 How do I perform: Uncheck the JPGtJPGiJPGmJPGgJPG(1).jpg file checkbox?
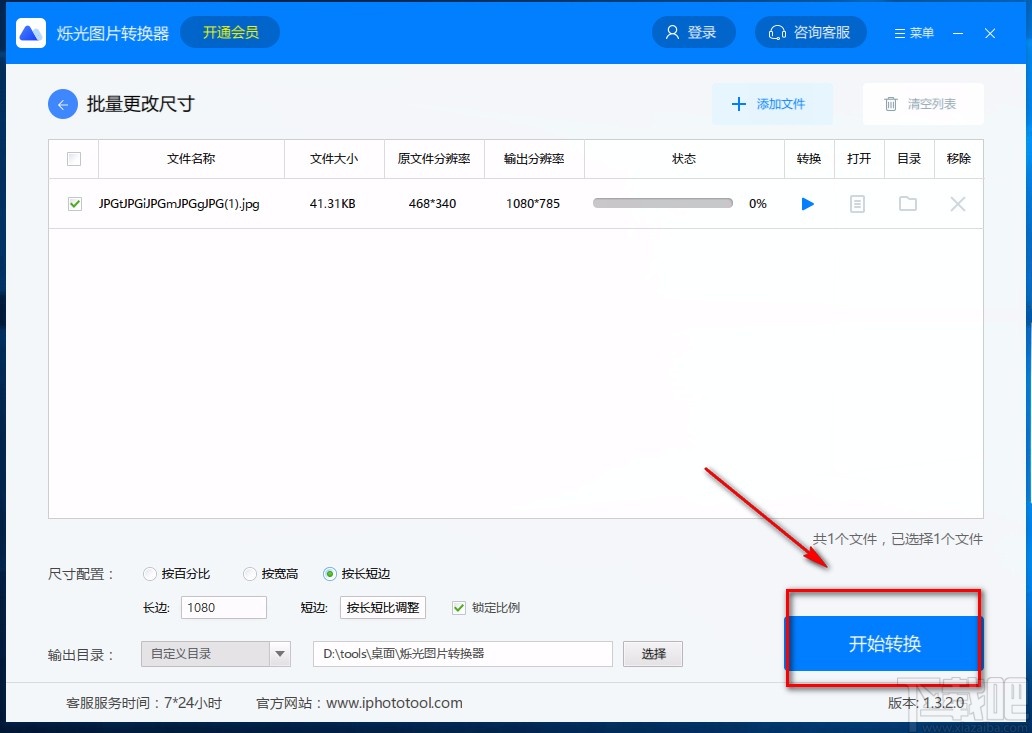pyautogui.click(x=74, y=203)
